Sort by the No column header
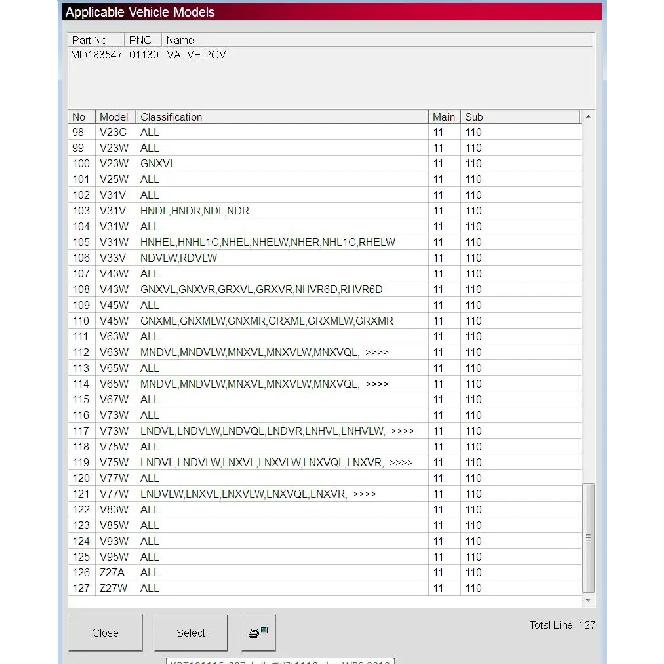Image resolution: width=664 pixels, height=664 pixels. (x=81, y=117)
